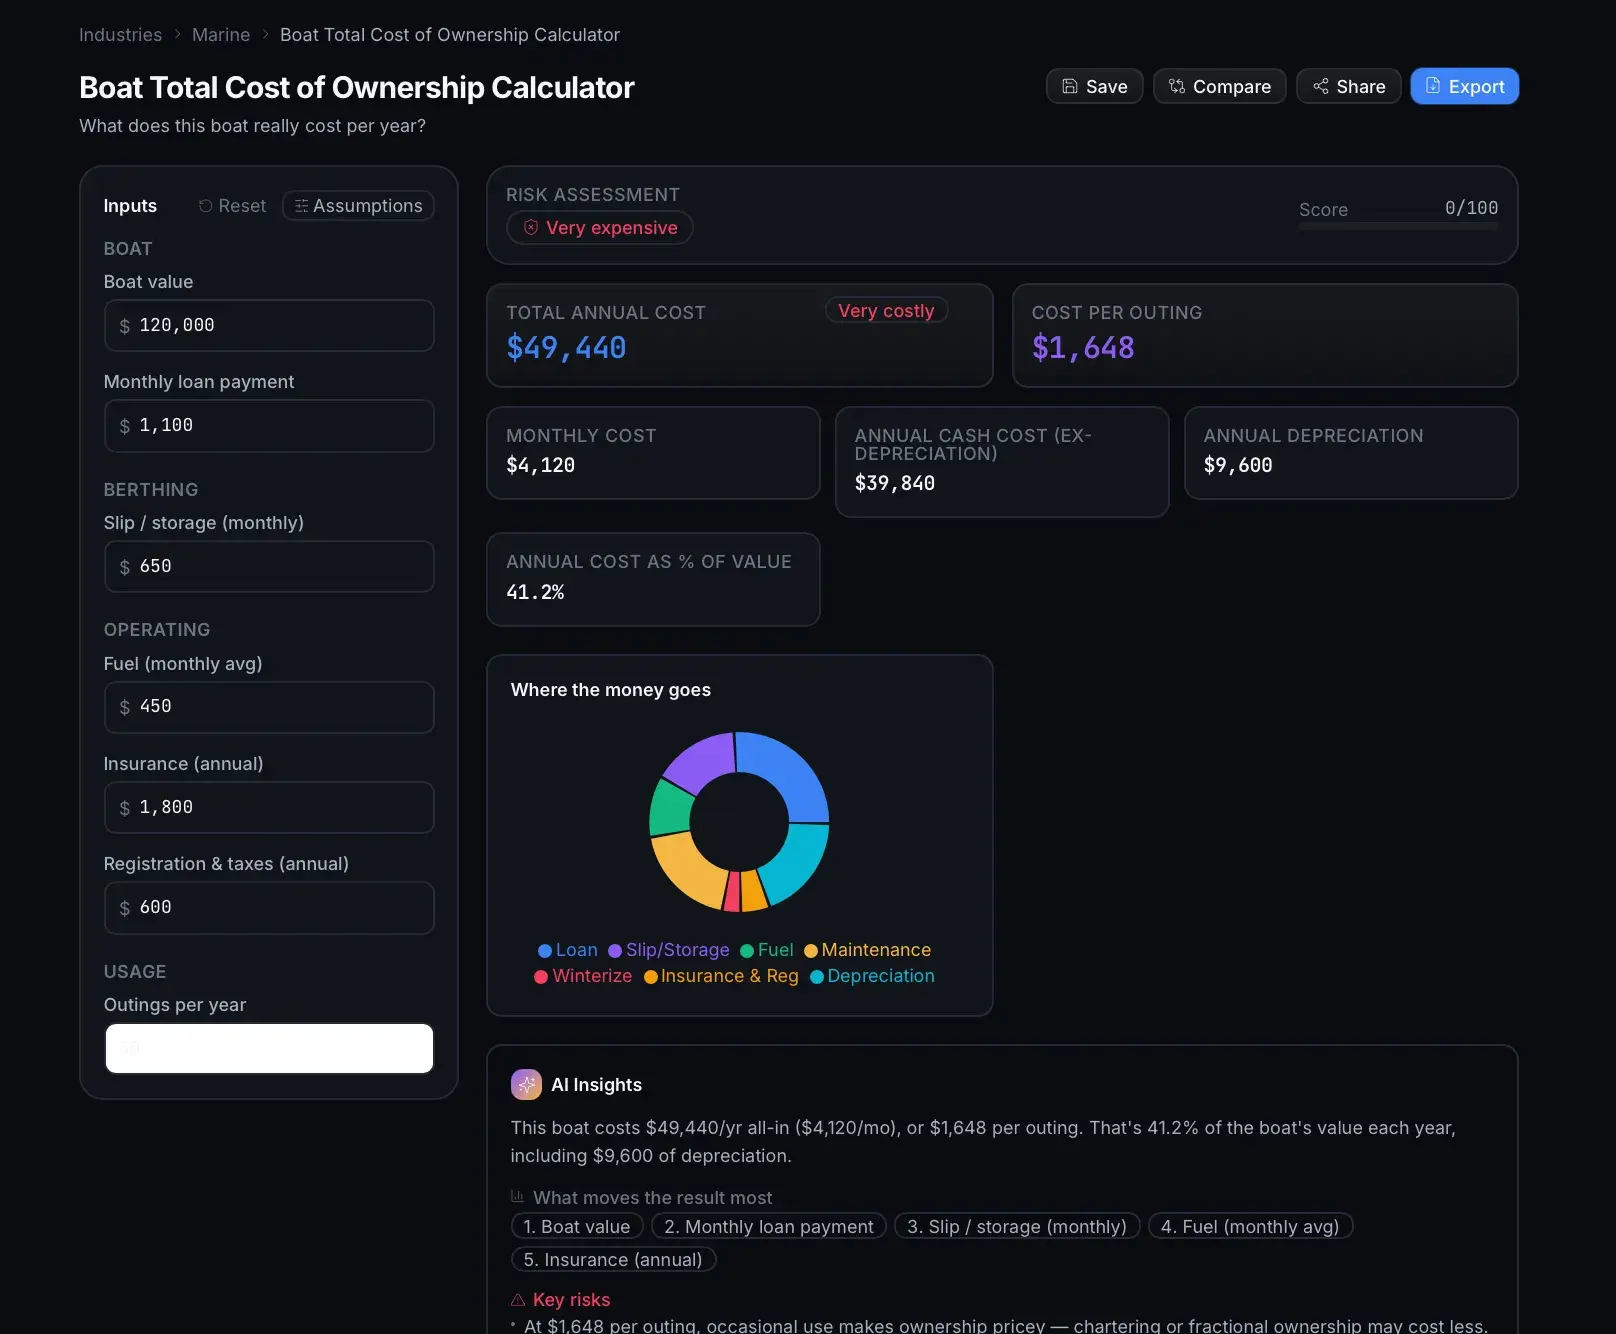Click the '4. Fuel (monthly avg)' chip
1616x1334 pixels.
pyautogui.click(x=1250, y=1226)
